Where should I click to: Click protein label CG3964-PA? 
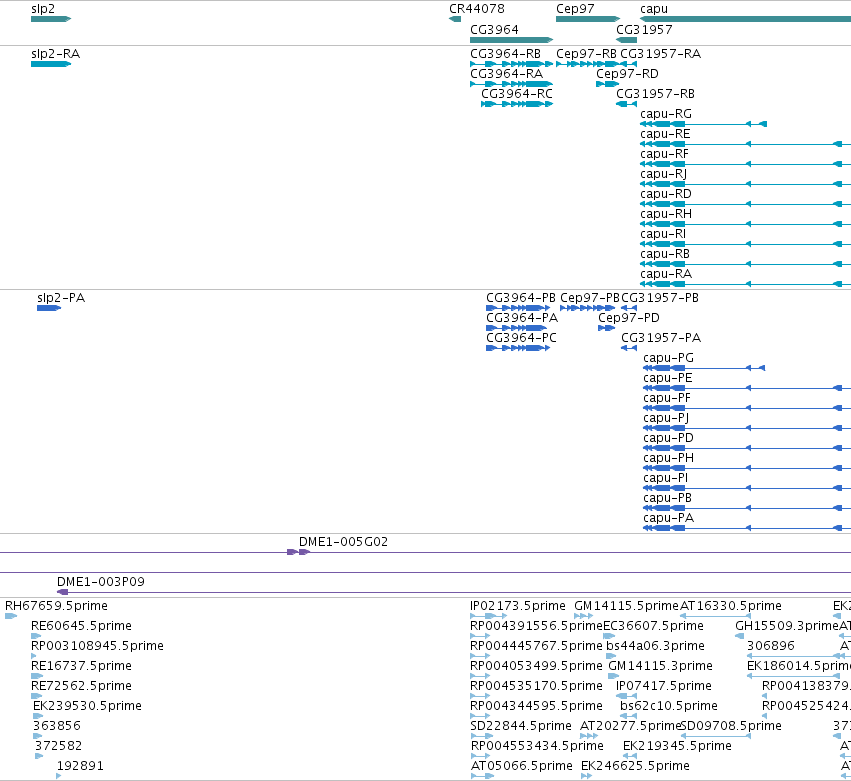pyautogui.click(x=522, y=318)
